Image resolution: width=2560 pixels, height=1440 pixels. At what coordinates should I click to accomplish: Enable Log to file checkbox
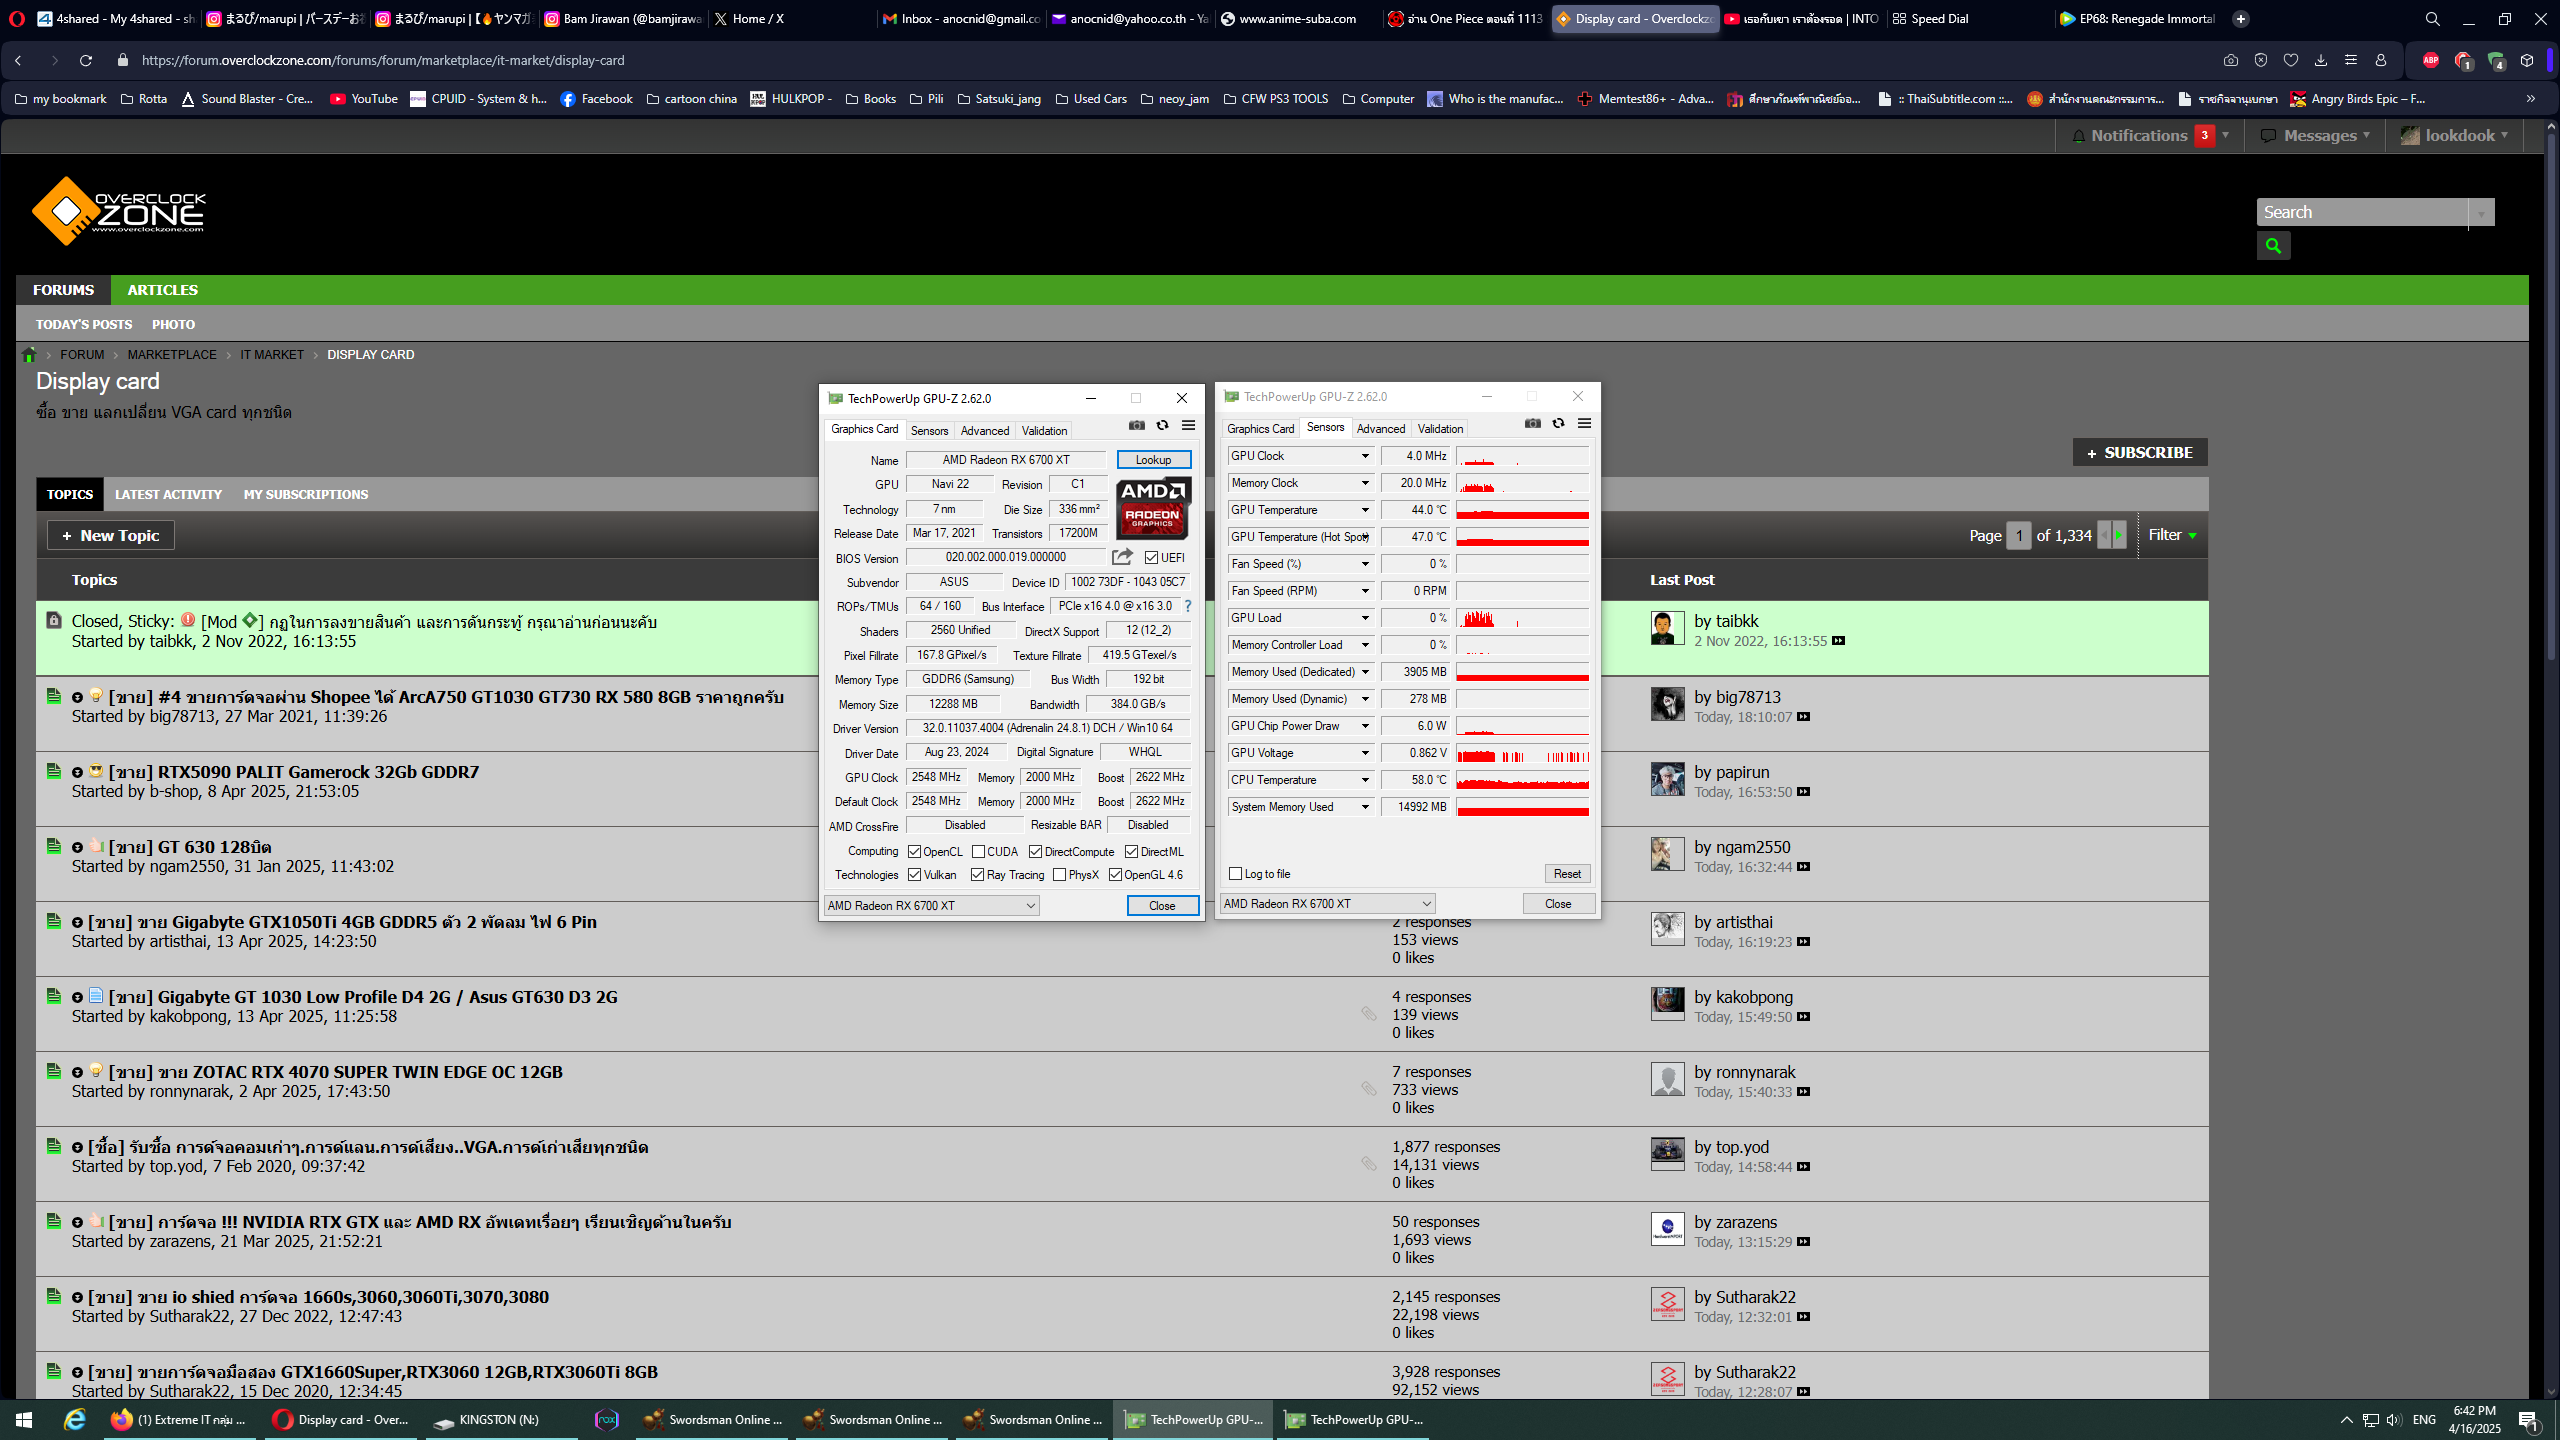point(1235,874)
